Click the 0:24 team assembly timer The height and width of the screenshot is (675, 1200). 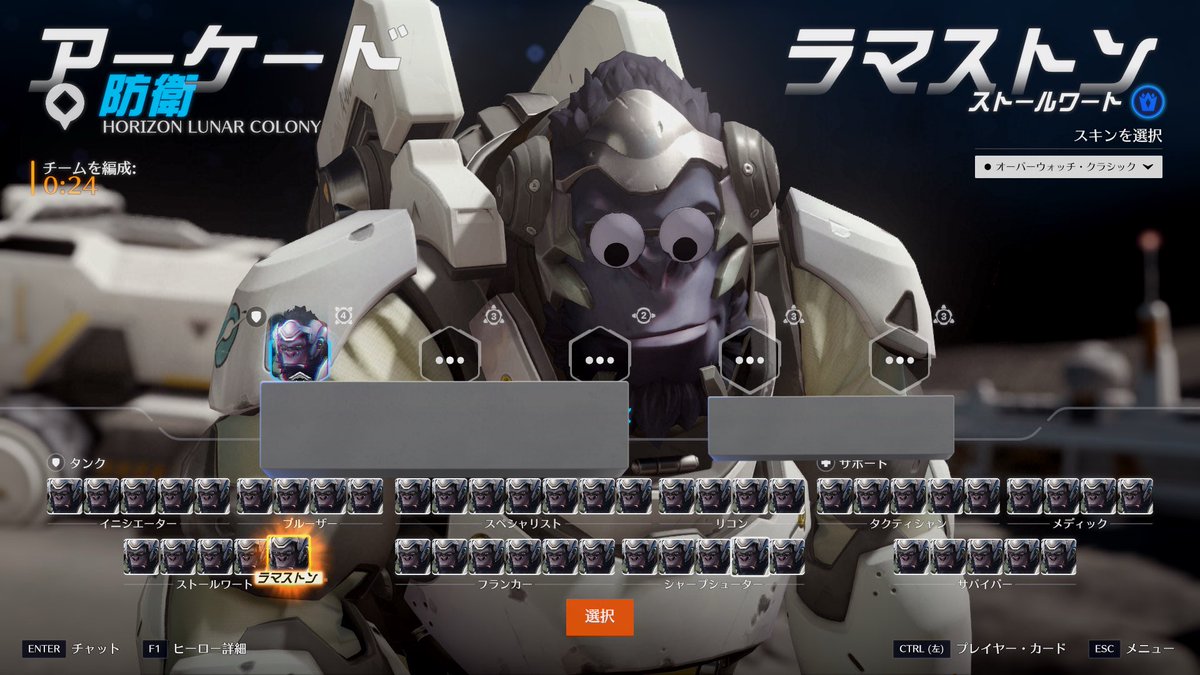pos(70,186)
